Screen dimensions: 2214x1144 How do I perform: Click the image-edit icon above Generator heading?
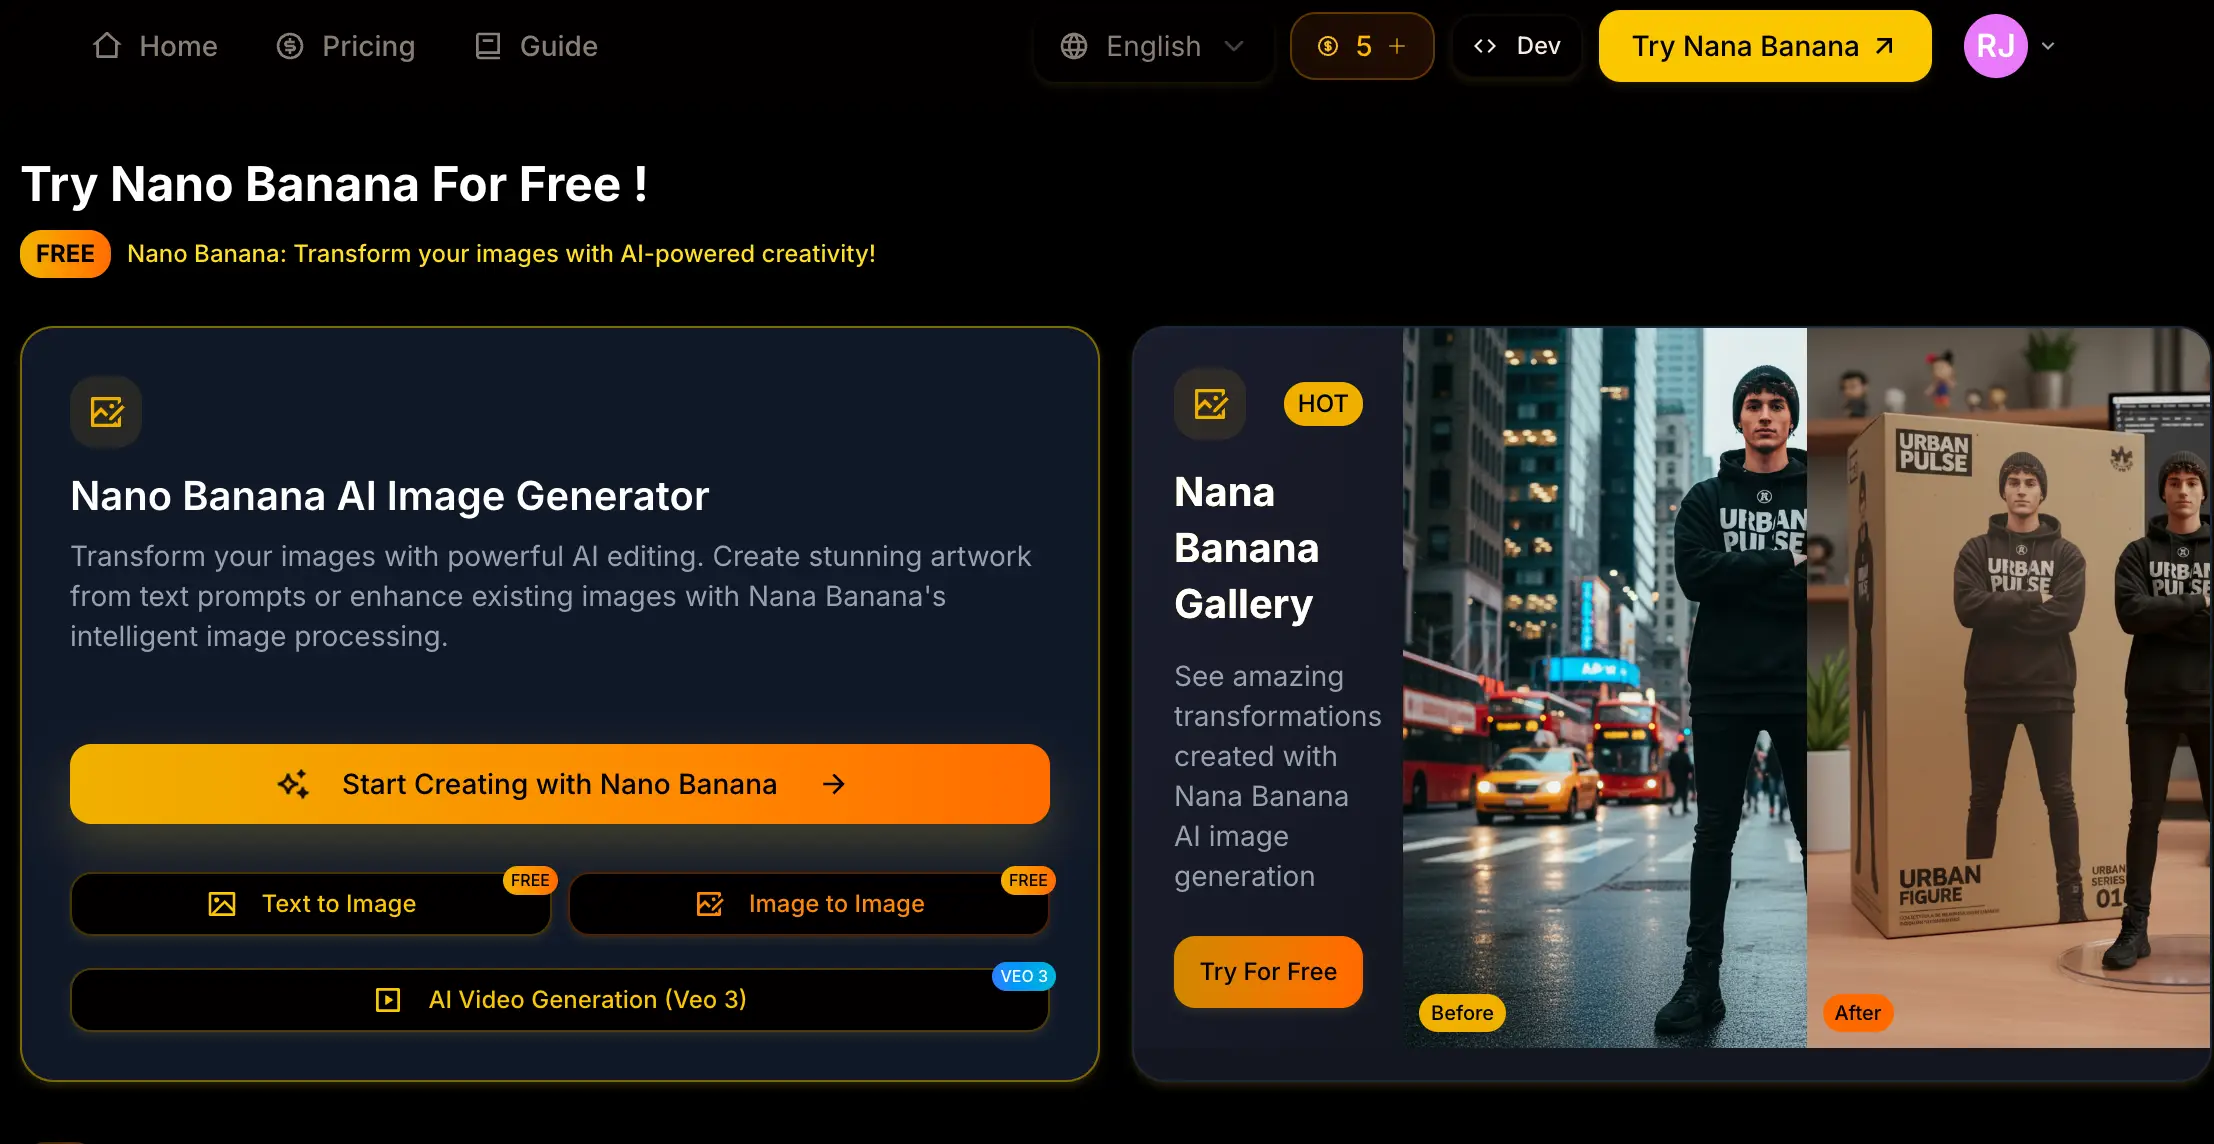tap(106, 411)
